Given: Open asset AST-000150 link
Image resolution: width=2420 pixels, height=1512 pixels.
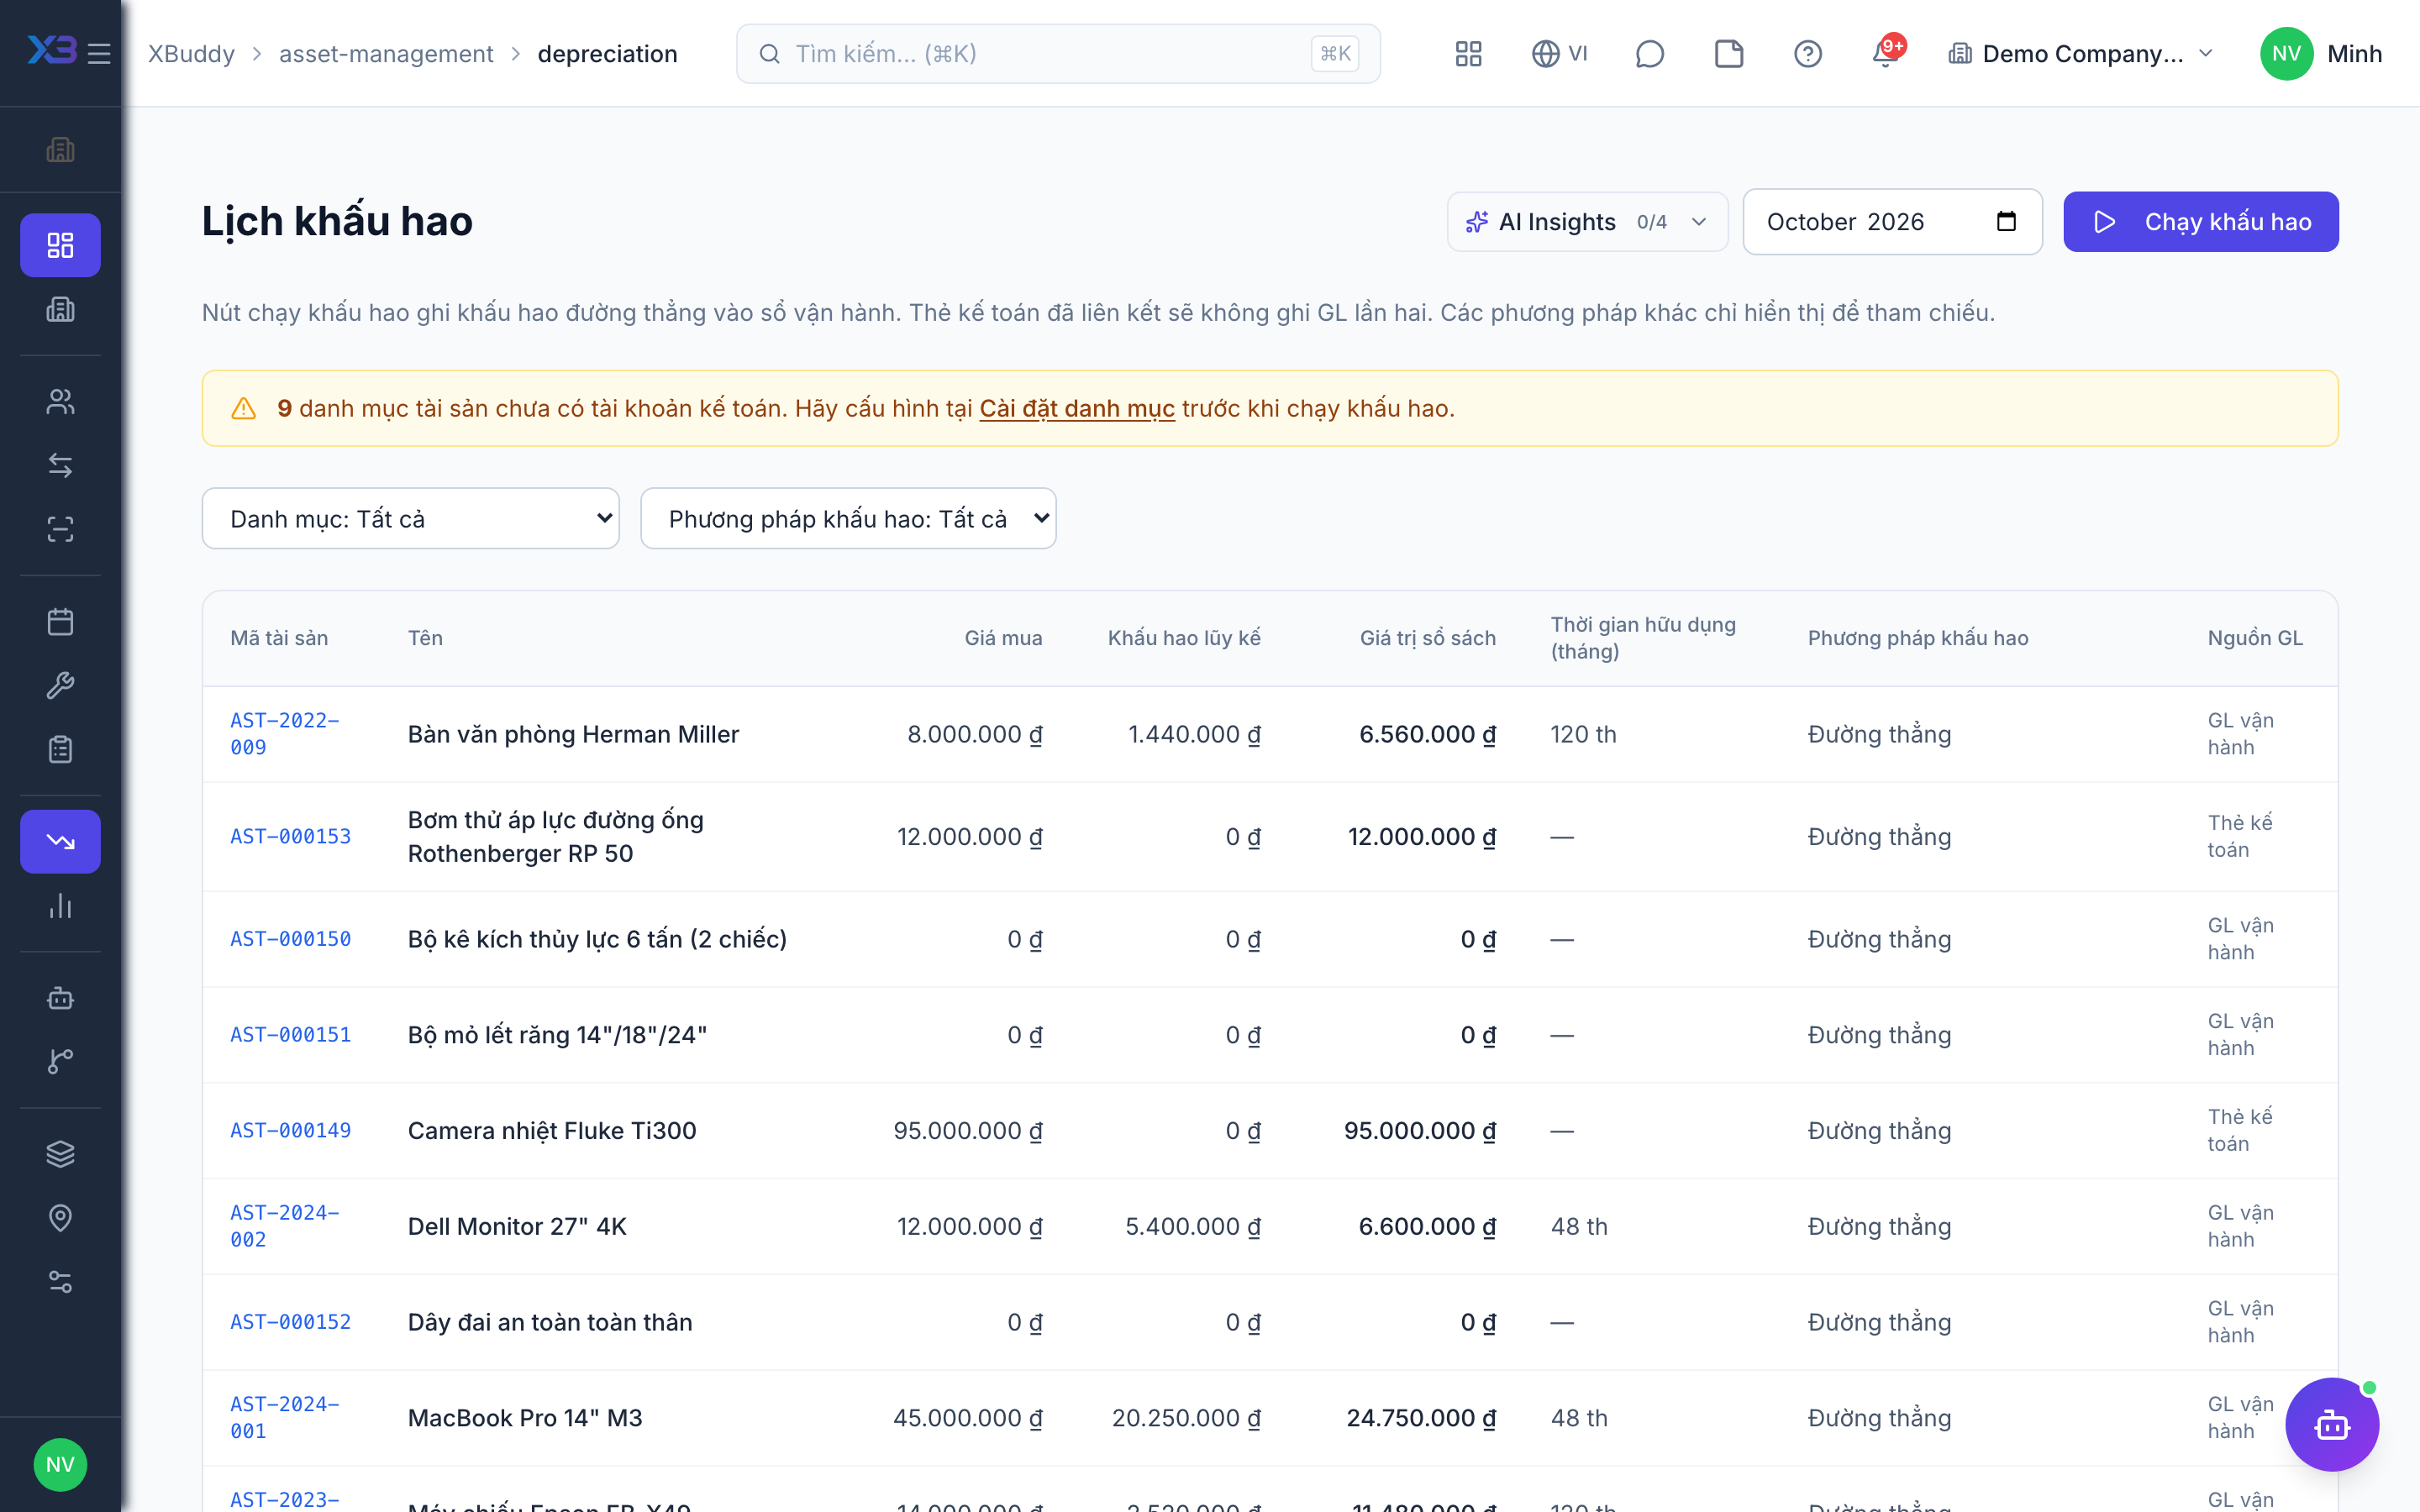Looking at the screenshot, I should click(291, 939).
